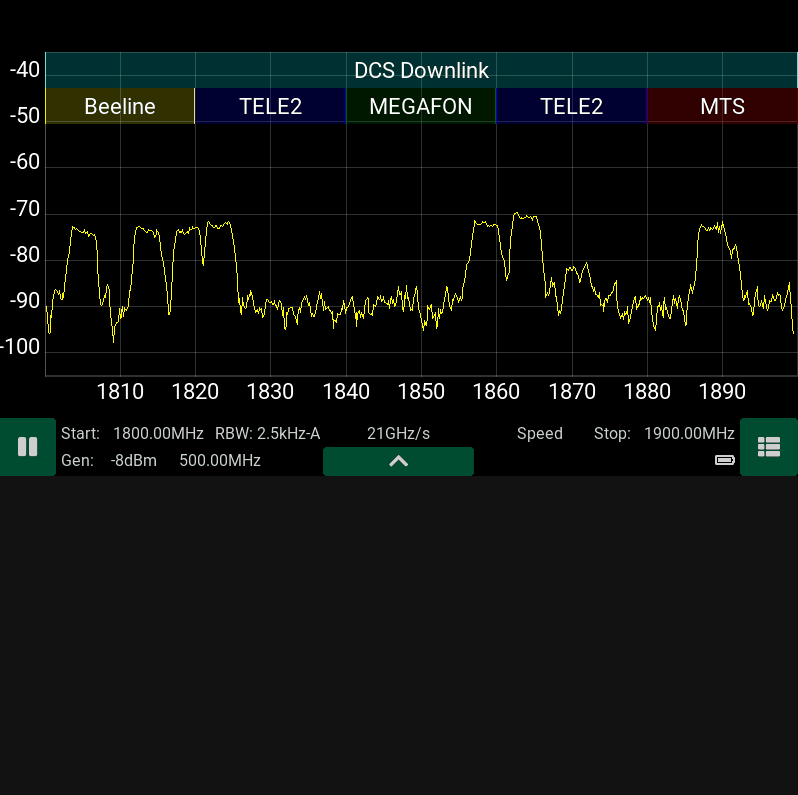This screenshot has width=798, height=795.
Task: Click the 1880 frequency axis label
Action: (647, 391)
